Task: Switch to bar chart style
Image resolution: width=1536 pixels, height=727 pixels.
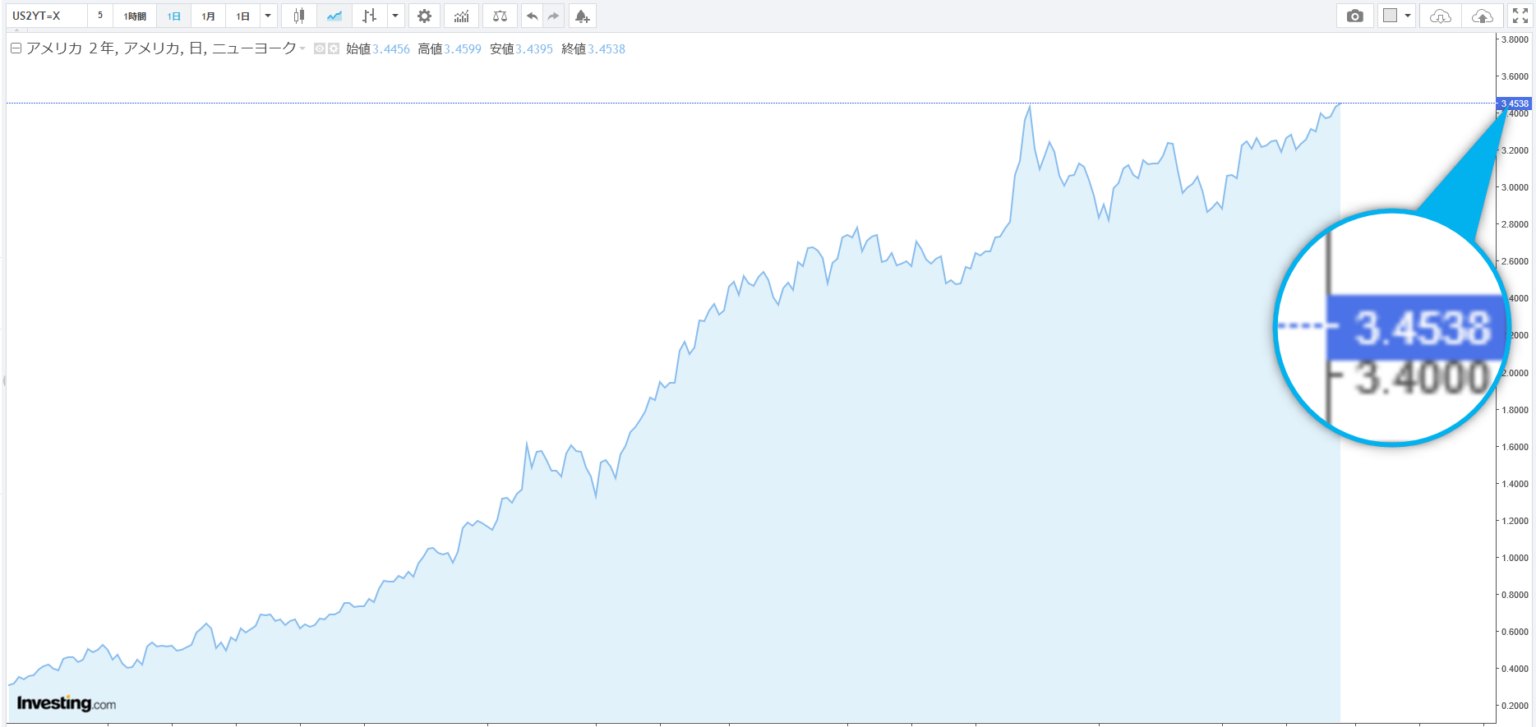Action: [x=370, y=16]
